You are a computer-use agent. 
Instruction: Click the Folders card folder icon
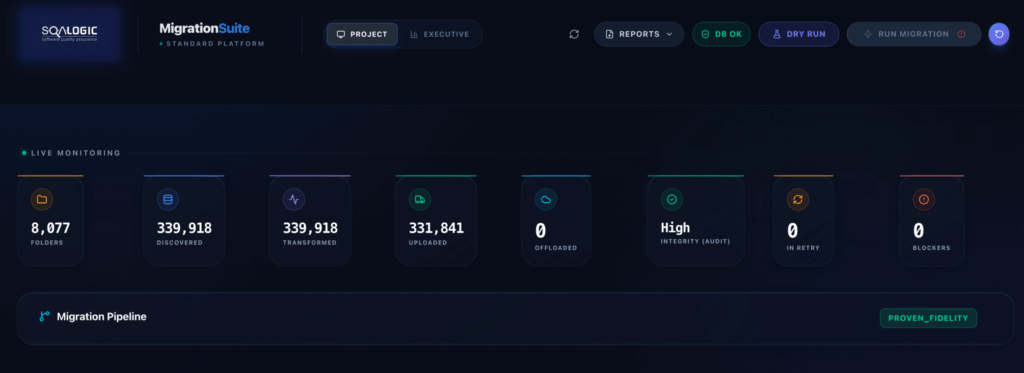[42, 200]
